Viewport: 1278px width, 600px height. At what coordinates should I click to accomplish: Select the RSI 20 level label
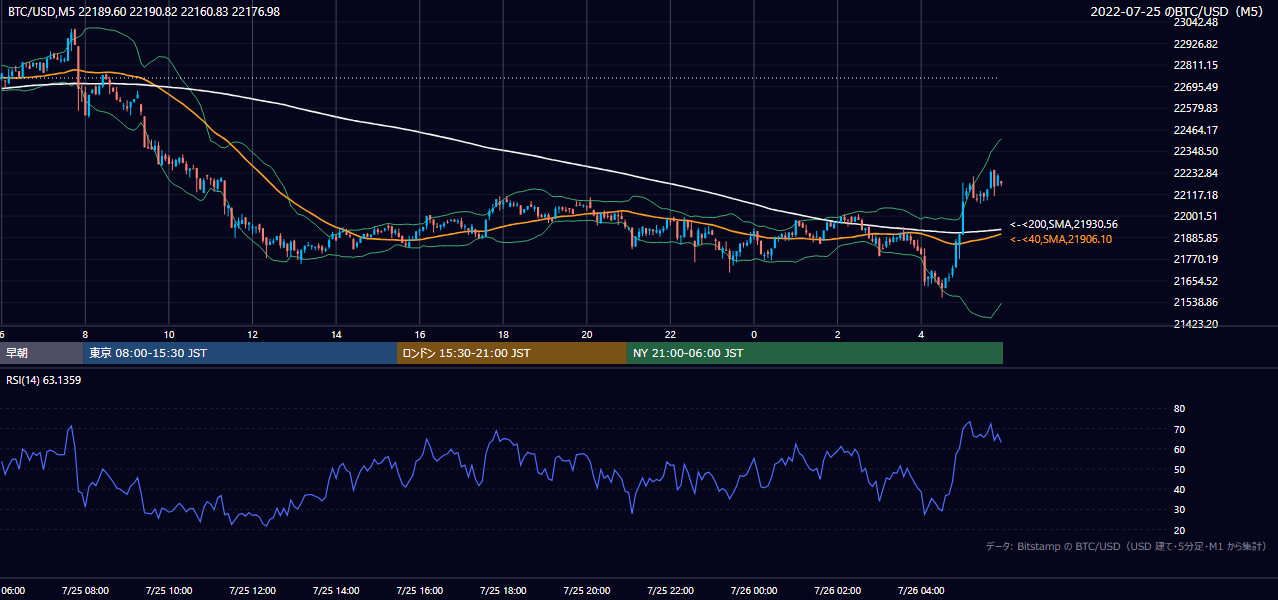pyautogui.click(x=1179, y=530)
